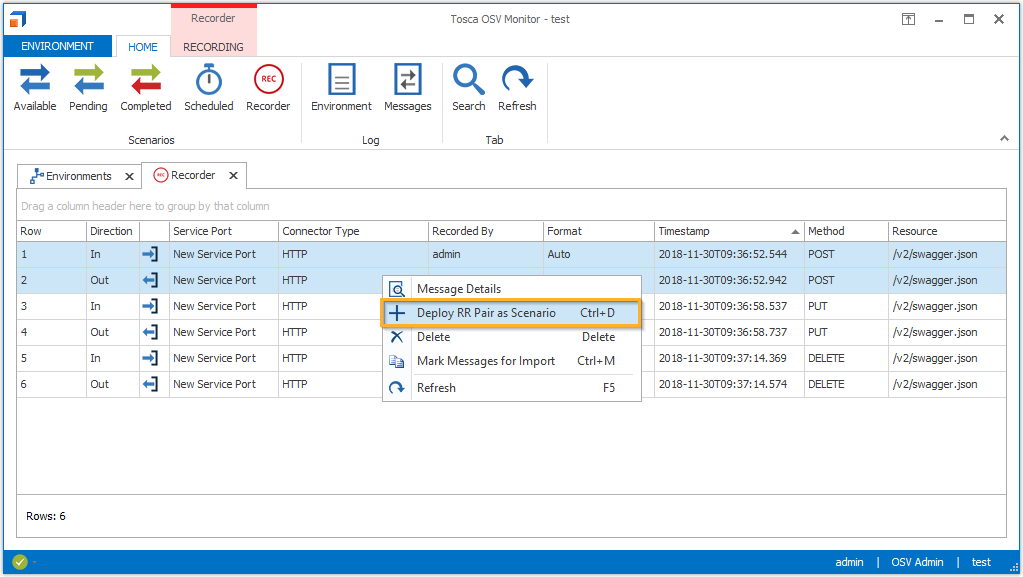Image resolution: width=1023 pixels, height=577 pixels.
Task: Refresh the tab from ribbon
Action: coord(517,88)
